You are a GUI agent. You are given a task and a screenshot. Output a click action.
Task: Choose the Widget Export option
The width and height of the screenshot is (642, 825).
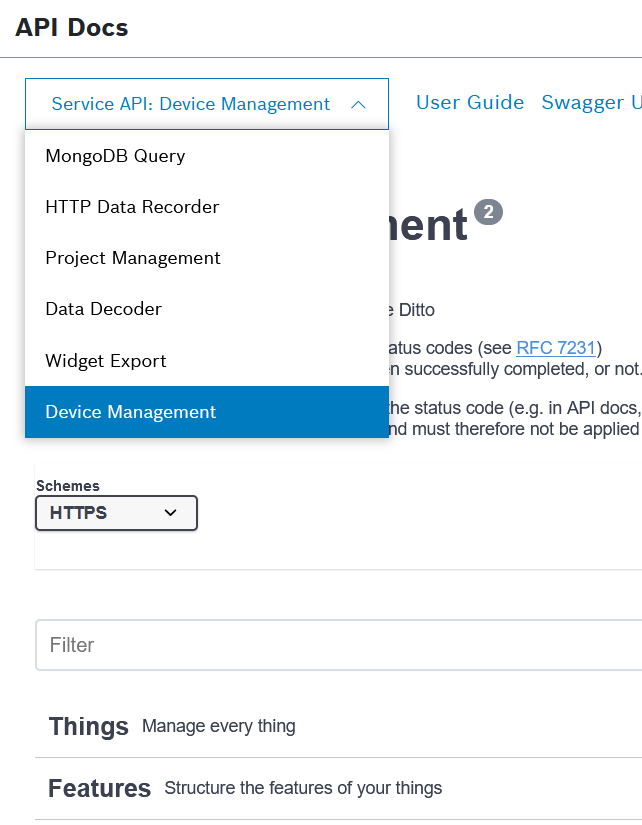[106, 361]
